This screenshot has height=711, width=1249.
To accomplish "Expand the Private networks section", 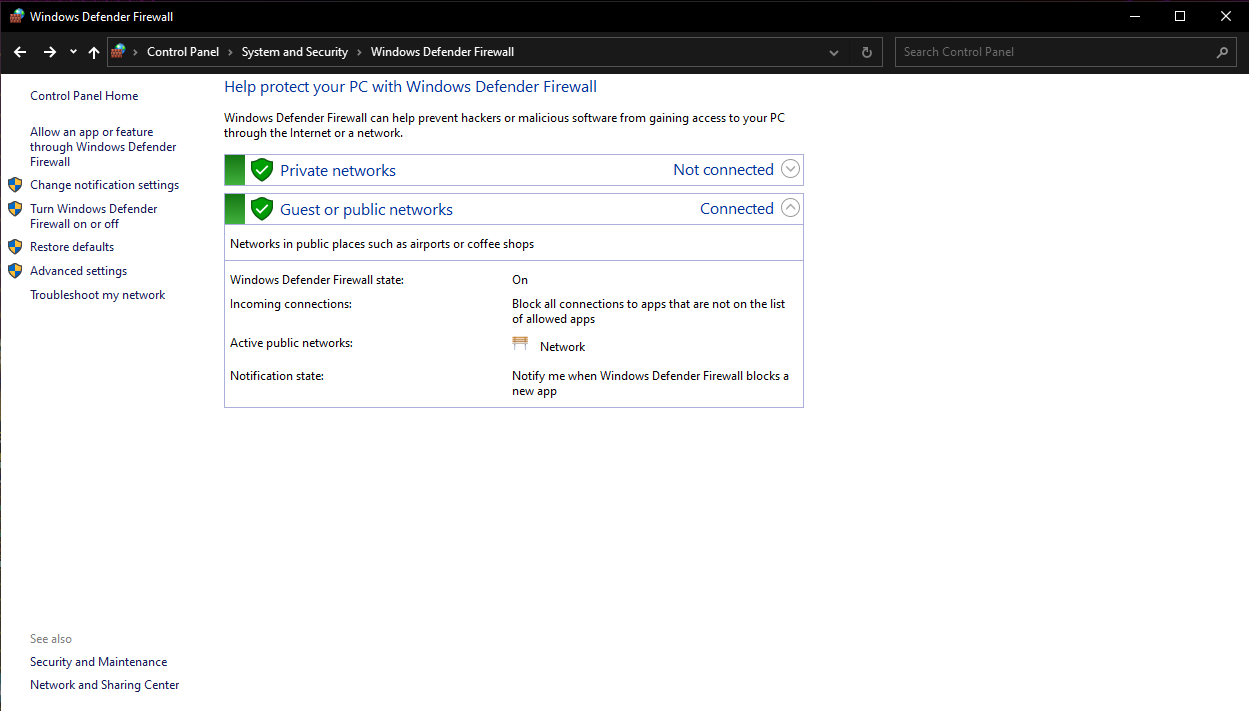I will tap(790, 168).
